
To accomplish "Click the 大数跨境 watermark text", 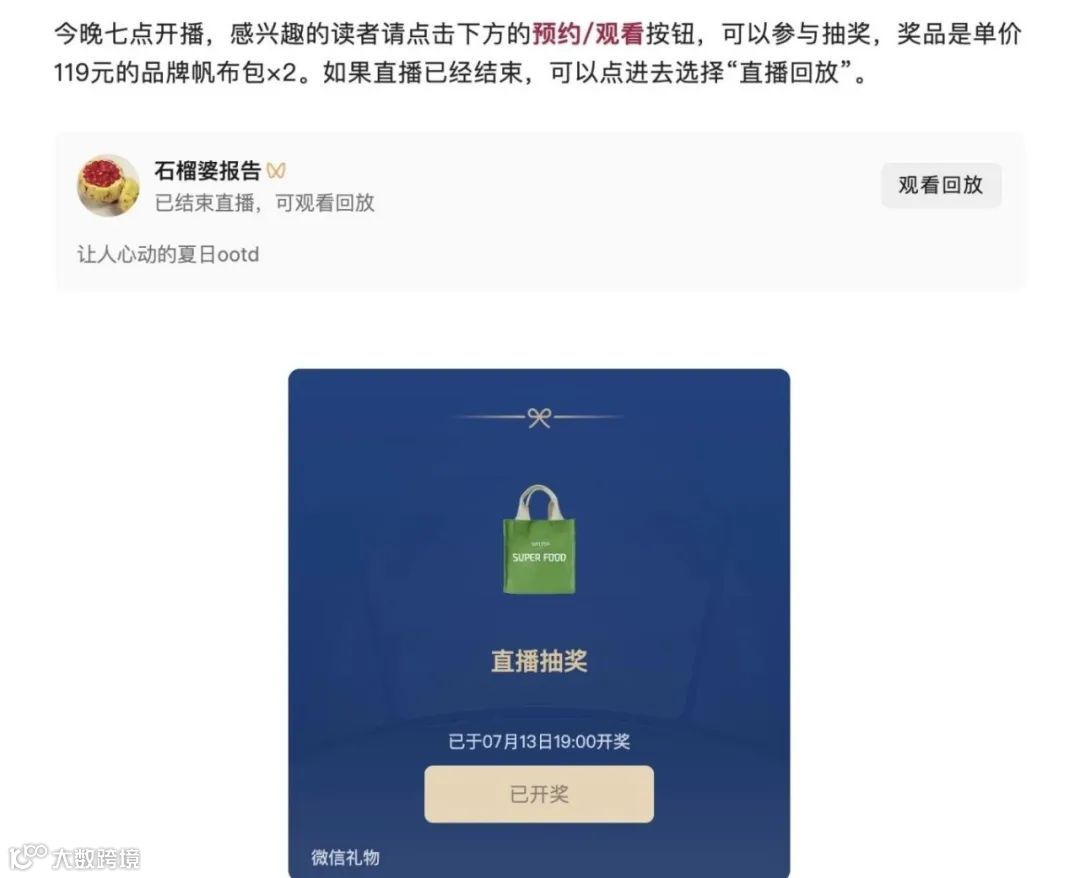I will pos(96,859).
